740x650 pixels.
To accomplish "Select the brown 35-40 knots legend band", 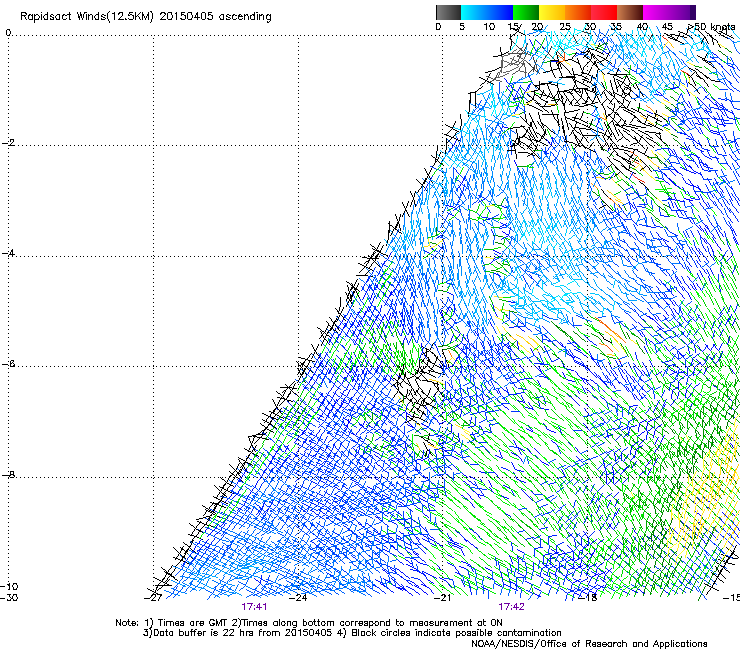I will pos(630,12).
